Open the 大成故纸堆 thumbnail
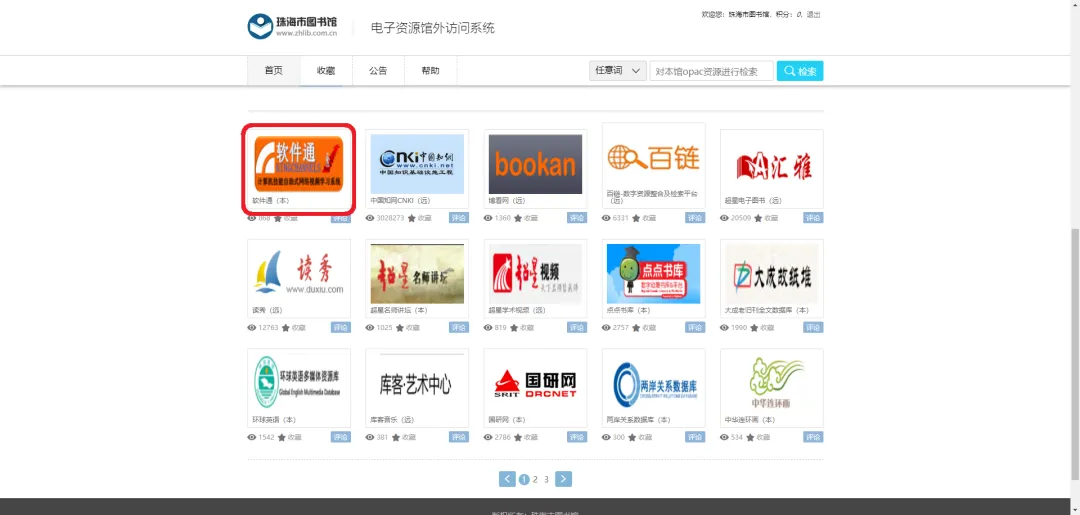Screen dimensions: 1080x515 click(771, 273)
